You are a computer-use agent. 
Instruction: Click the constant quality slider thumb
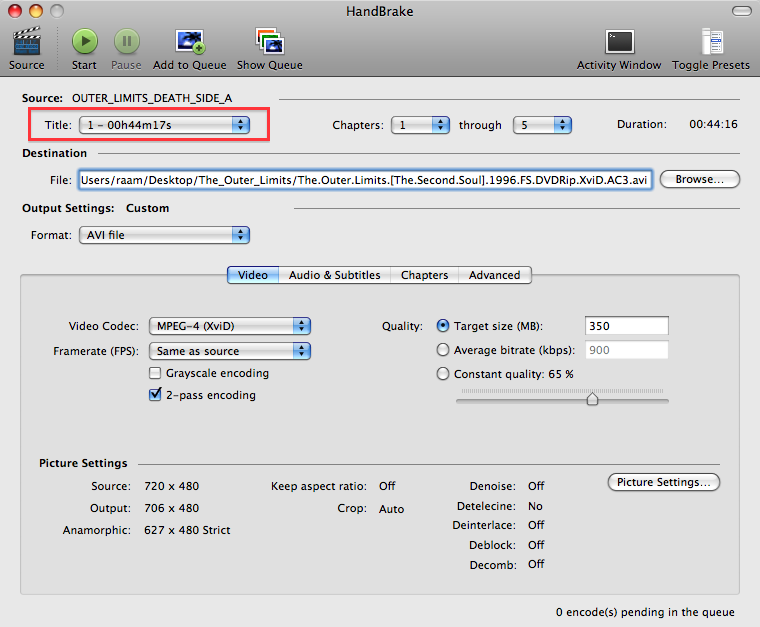[x=592, y=399]
